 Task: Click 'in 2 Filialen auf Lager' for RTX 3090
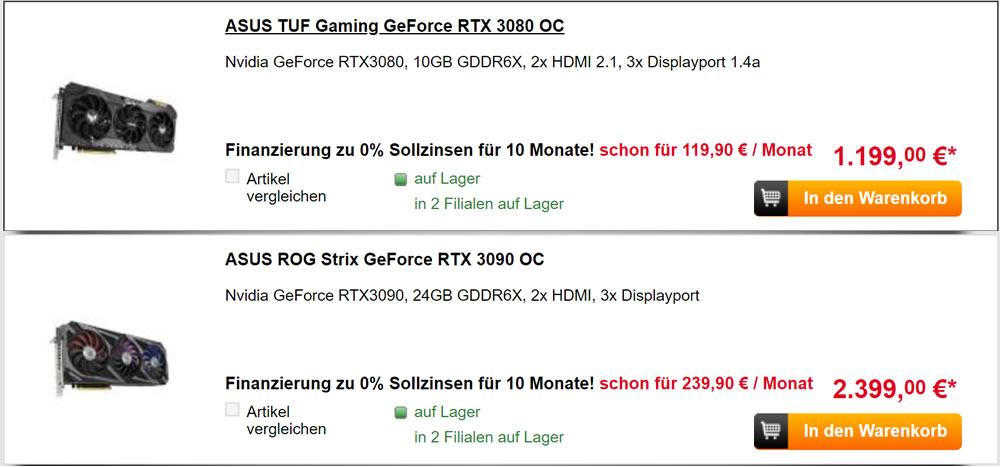point(489,437)
